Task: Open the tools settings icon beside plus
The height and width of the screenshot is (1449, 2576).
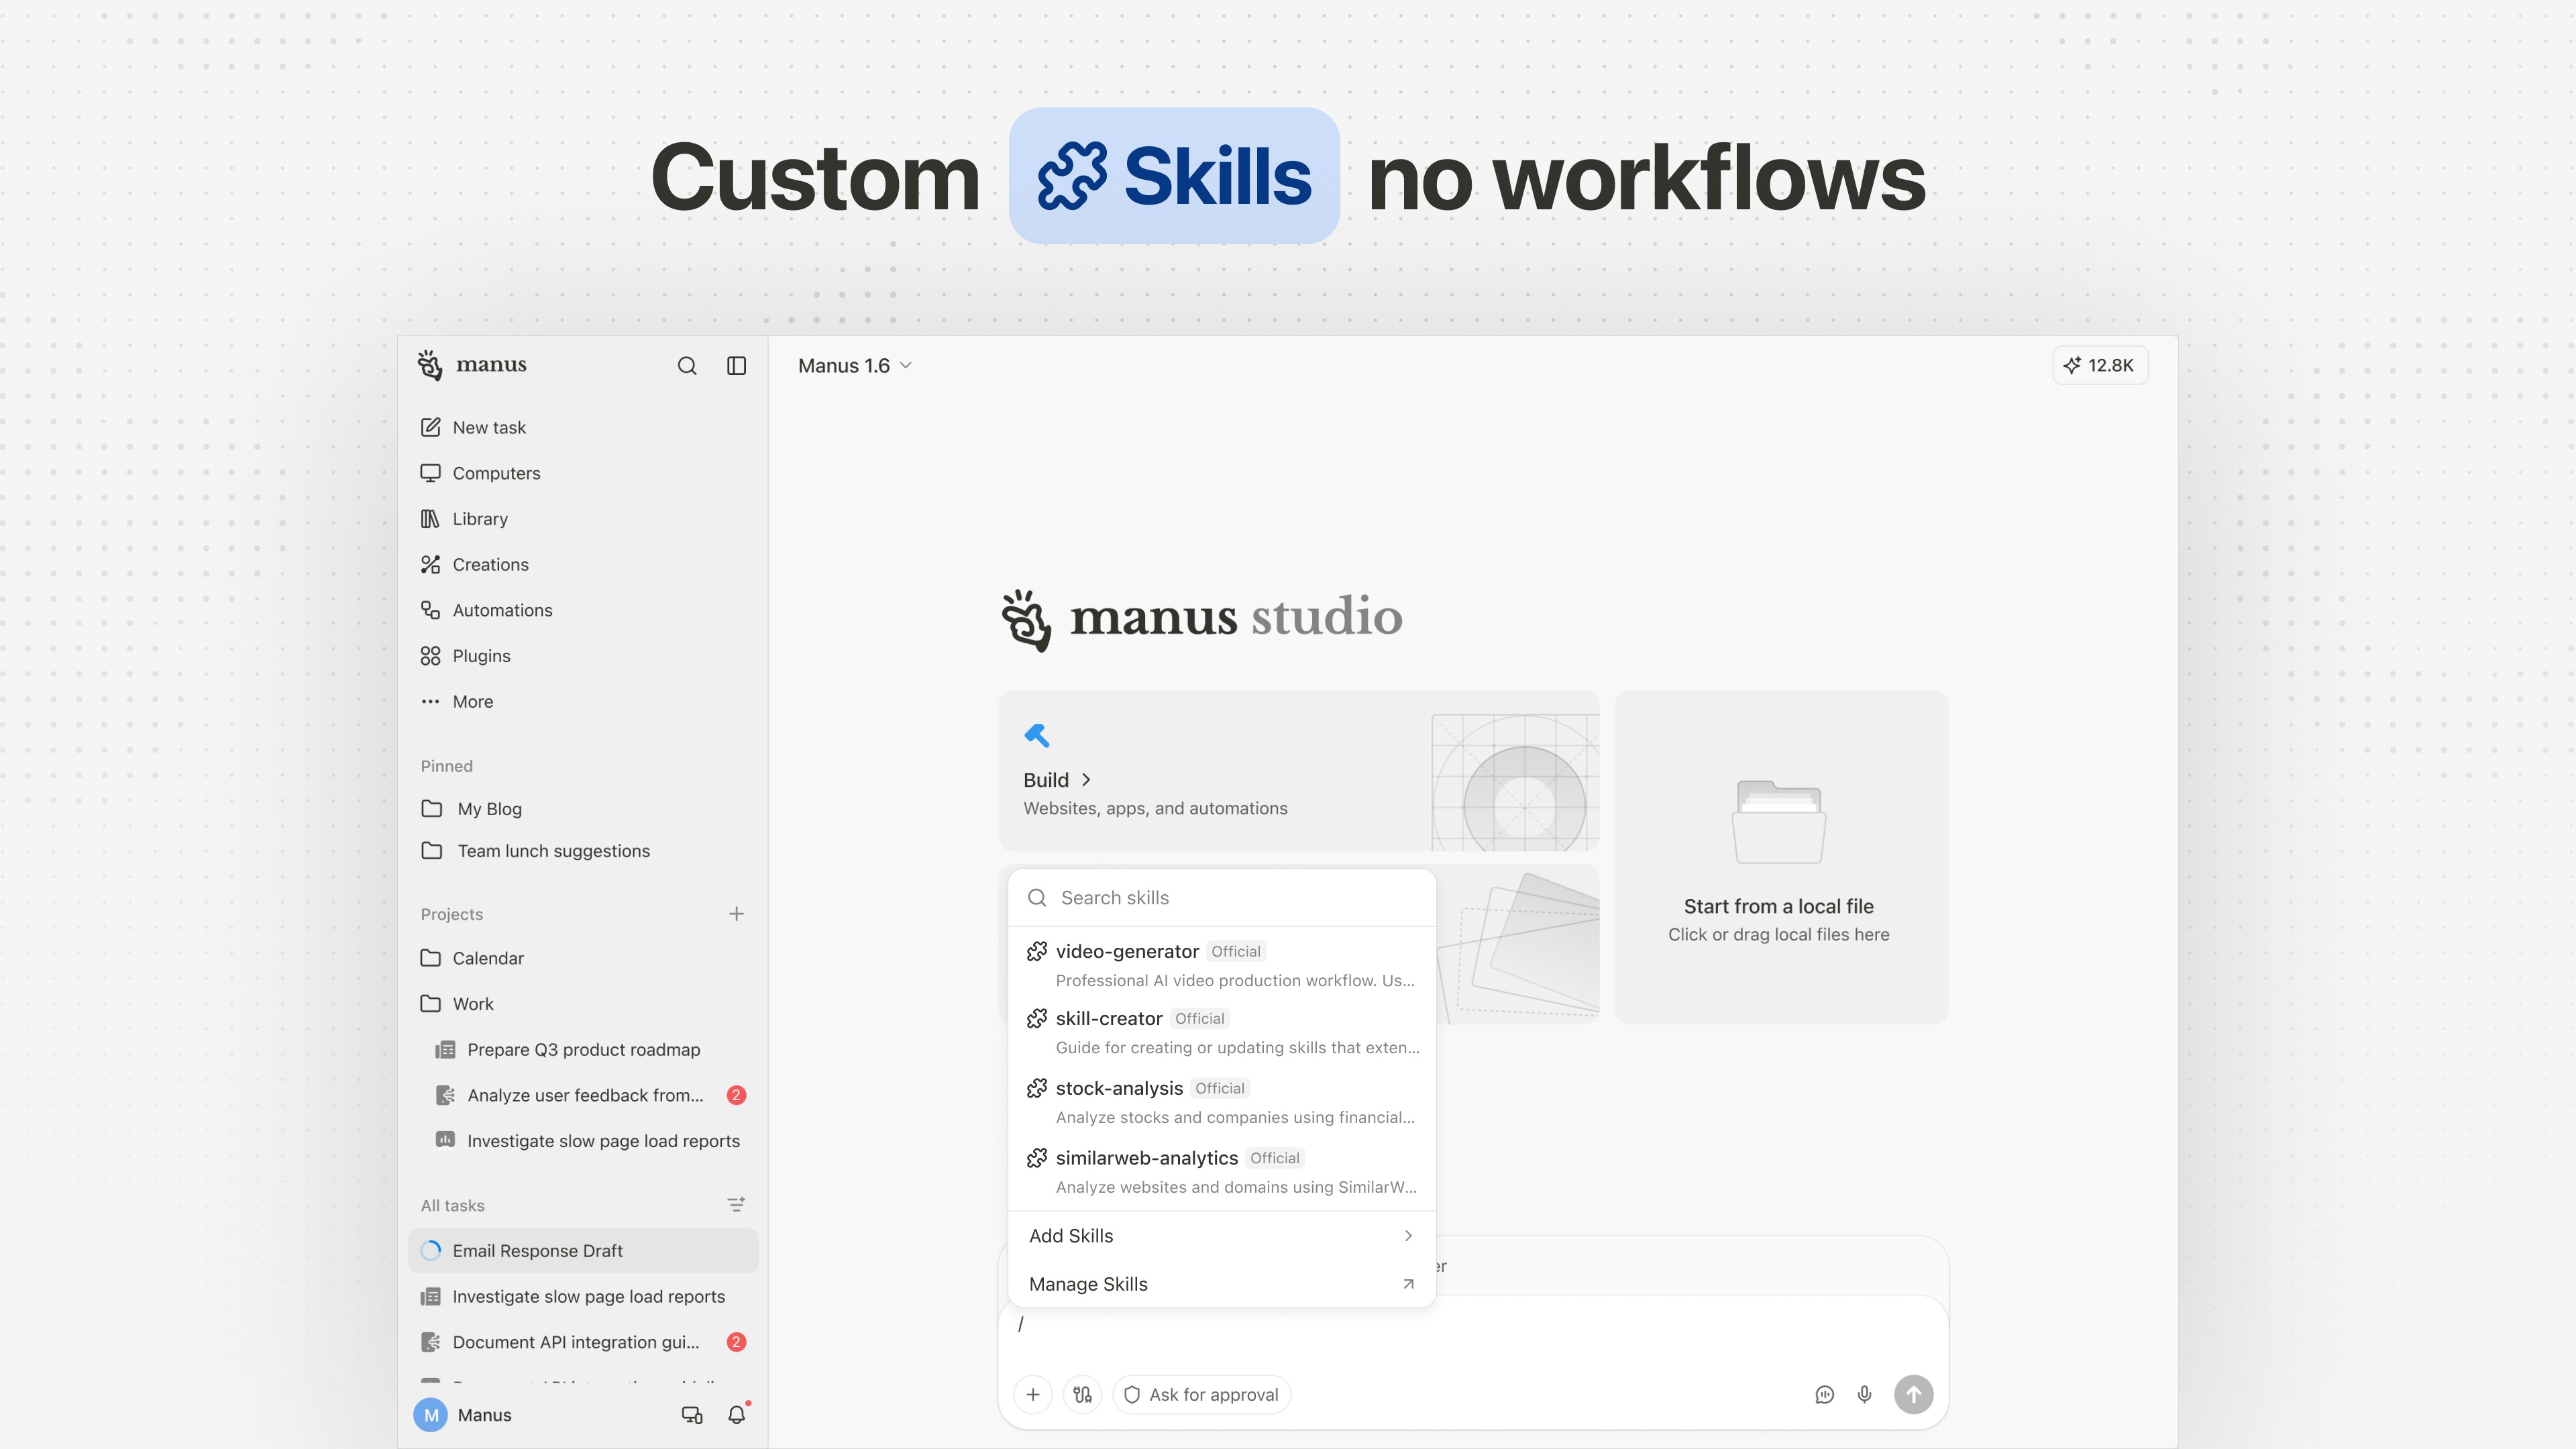Action: tap(1082, 1395)
